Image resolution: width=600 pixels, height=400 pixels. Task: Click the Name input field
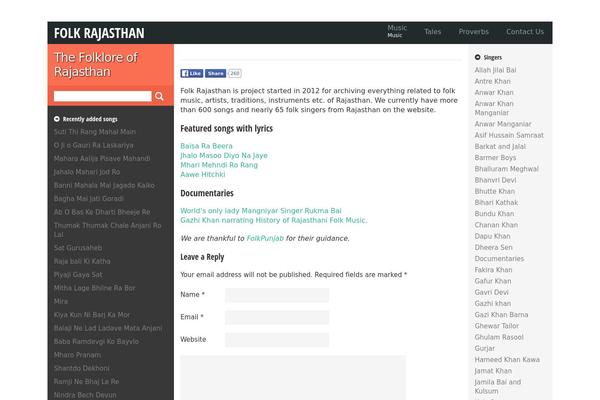pos(277,295)
